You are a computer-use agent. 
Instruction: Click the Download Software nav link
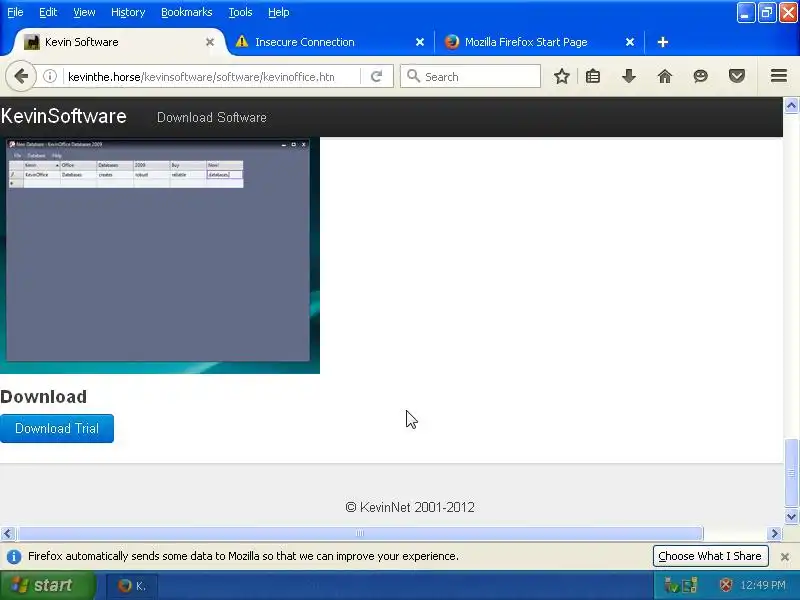coord(212,117)
